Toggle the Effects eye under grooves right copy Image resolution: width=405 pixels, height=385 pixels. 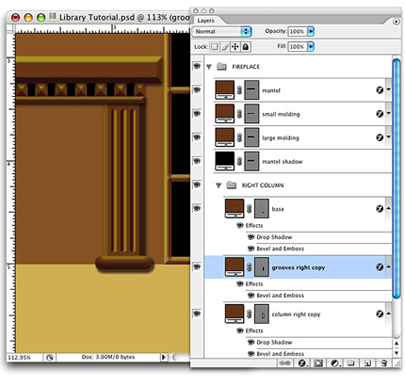[x=240, y=284]
